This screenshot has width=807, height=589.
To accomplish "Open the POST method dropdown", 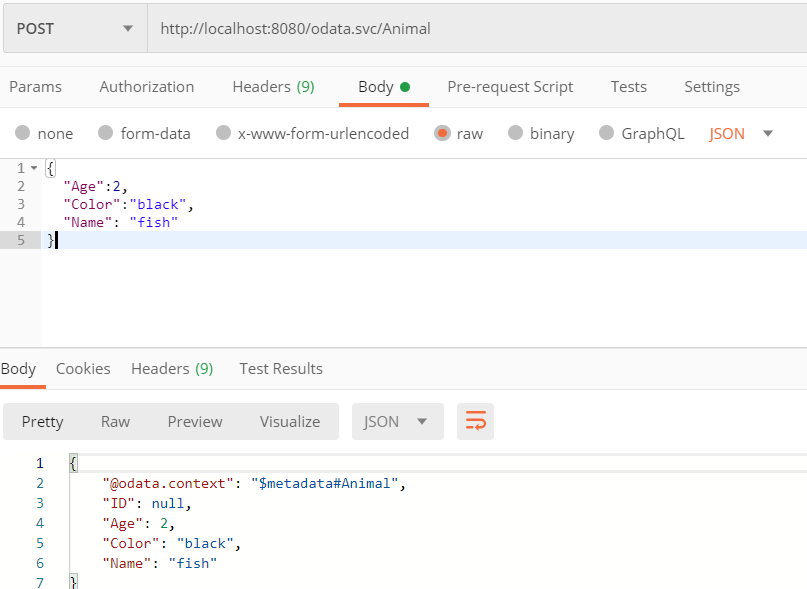I will (75, 28).
